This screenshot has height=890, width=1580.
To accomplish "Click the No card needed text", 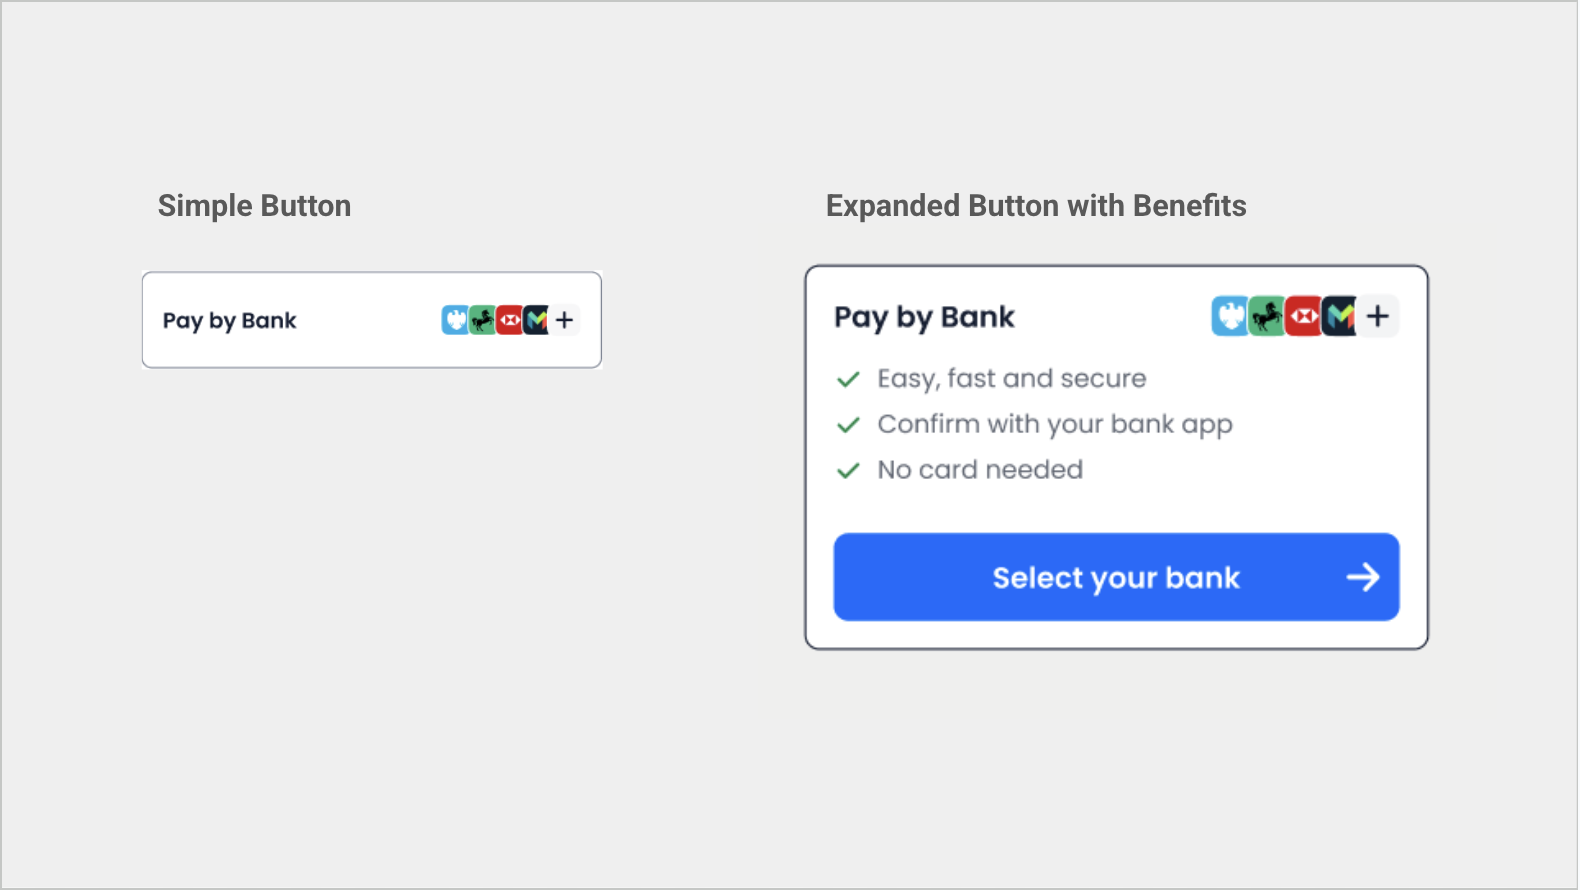I will click(980, 469).
